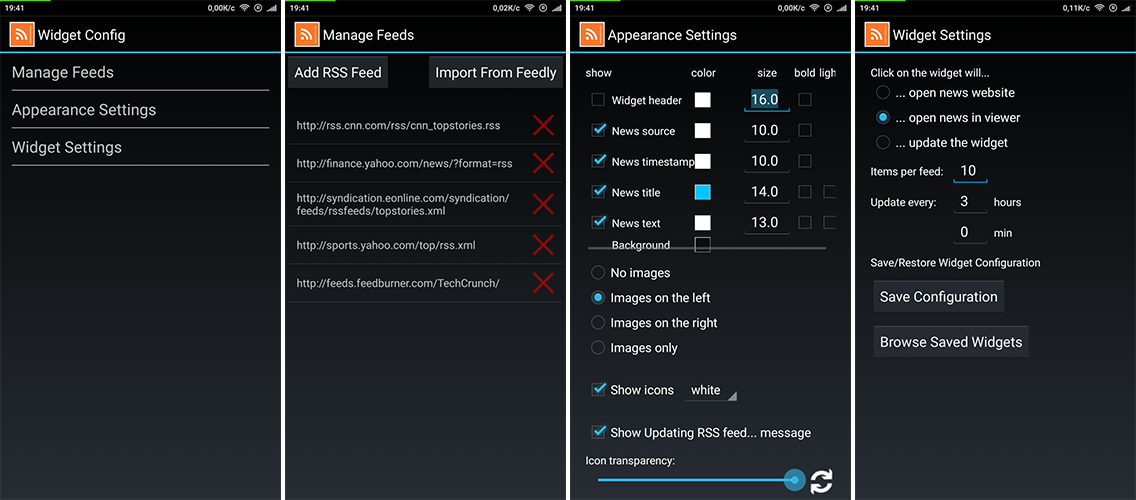Viewport: 1136px width, 500px height.
Task: Tap the http://feeds.feedburner.com/TechCrunch/ feed URL
Action: coord(398,283)
